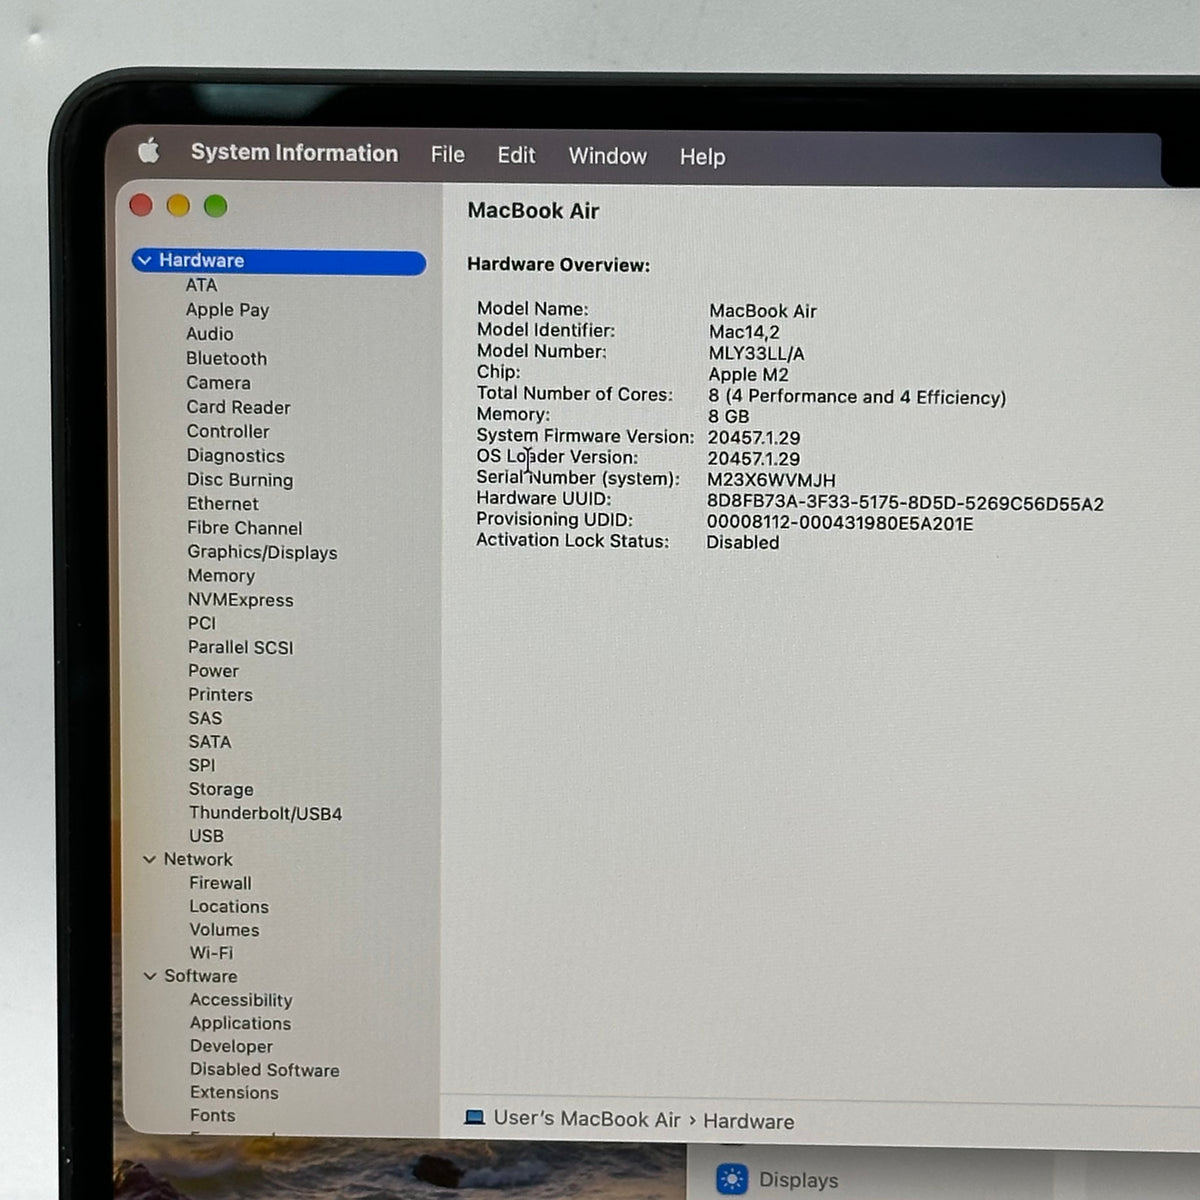Screen dimensions: 1200x1200
Task: Click the Model Identifier value Mac14,2
Action: tap(744, 332)
